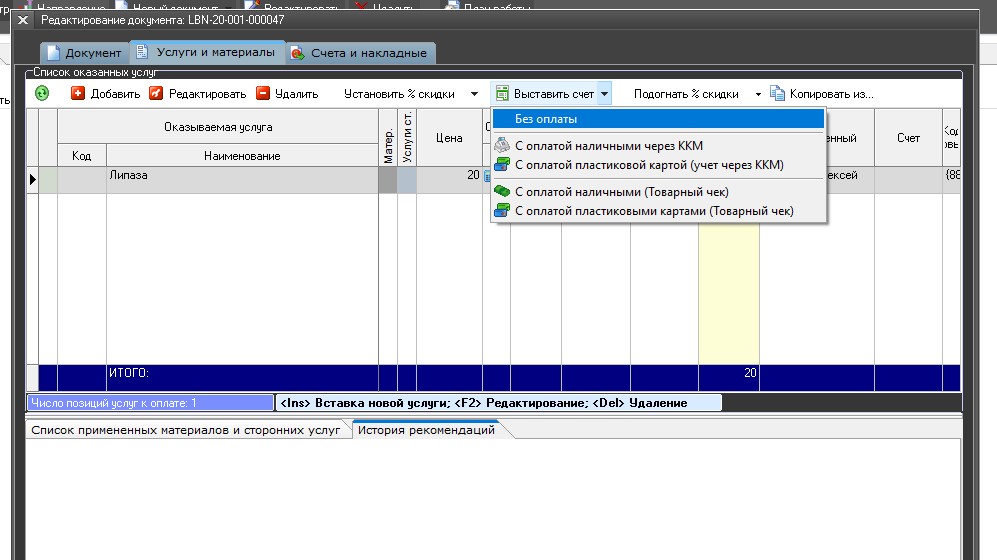Switch to the Документ tab
This screenshot has width=997, height=560.
[x=83, y=53]
